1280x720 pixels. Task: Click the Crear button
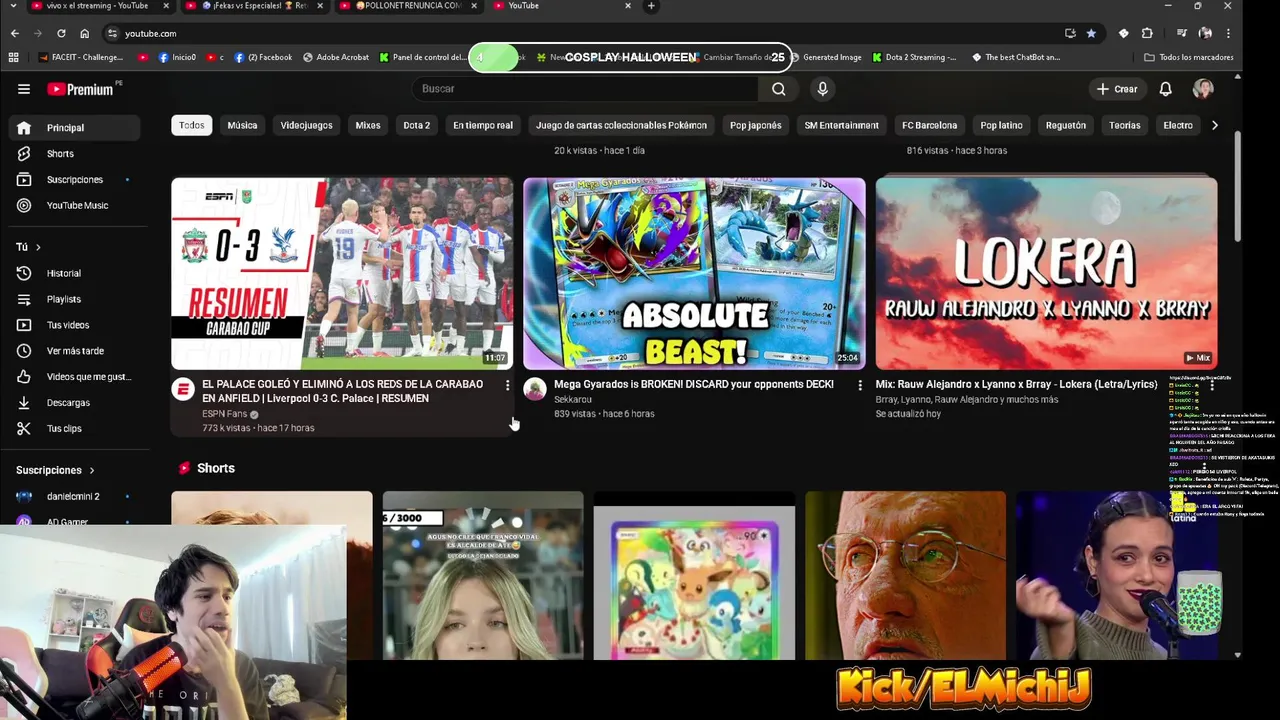(x=1117, y=89)
